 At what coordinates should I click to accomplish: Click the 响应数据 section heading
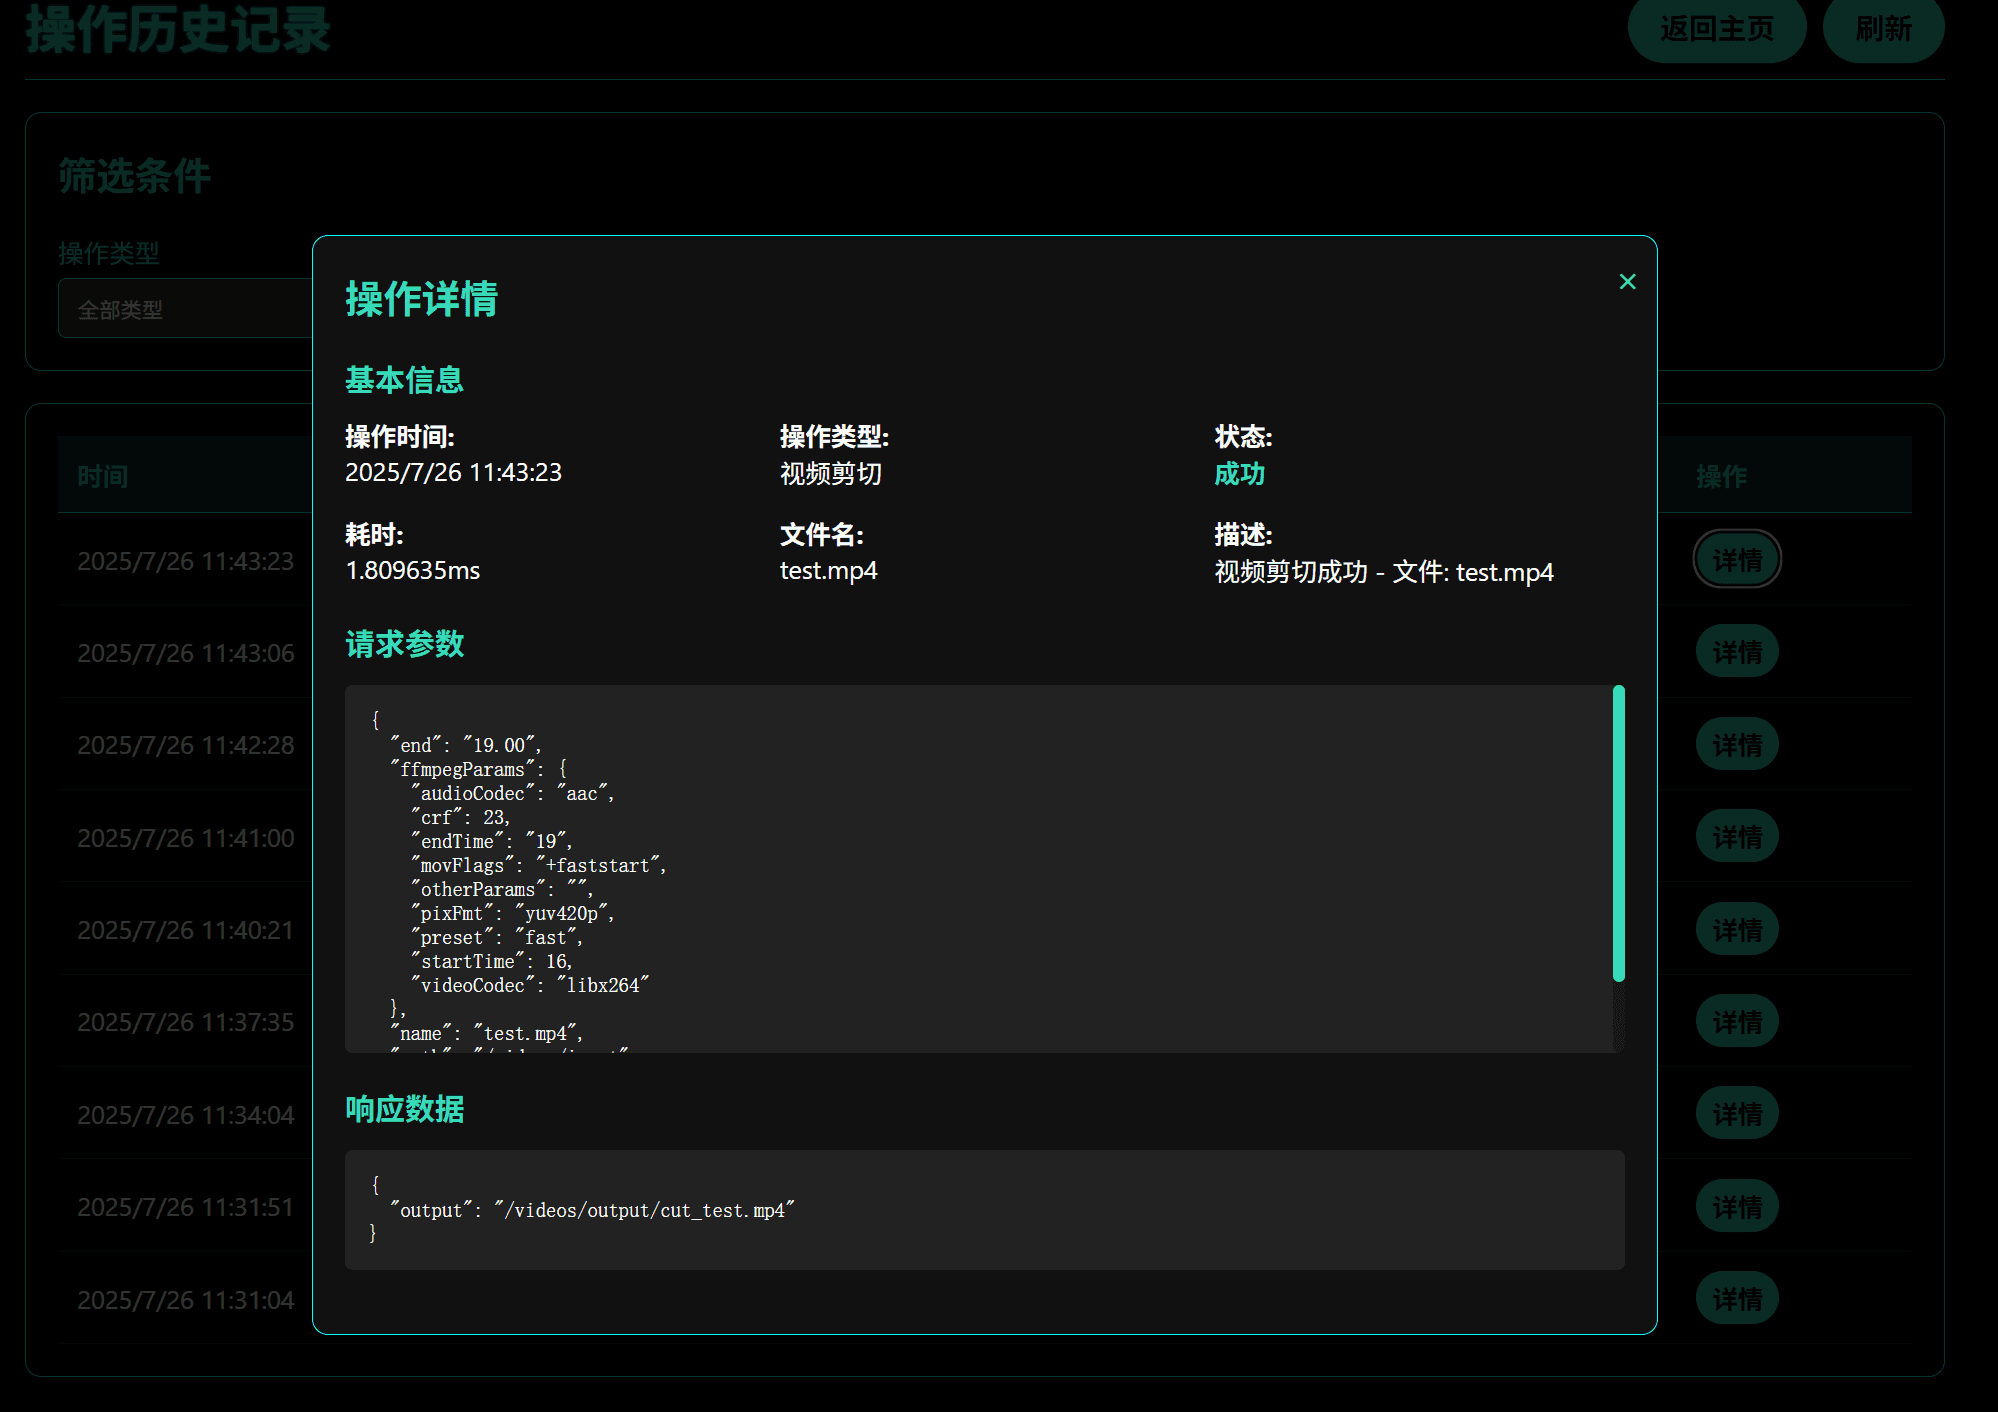(x=405, y=1109)
